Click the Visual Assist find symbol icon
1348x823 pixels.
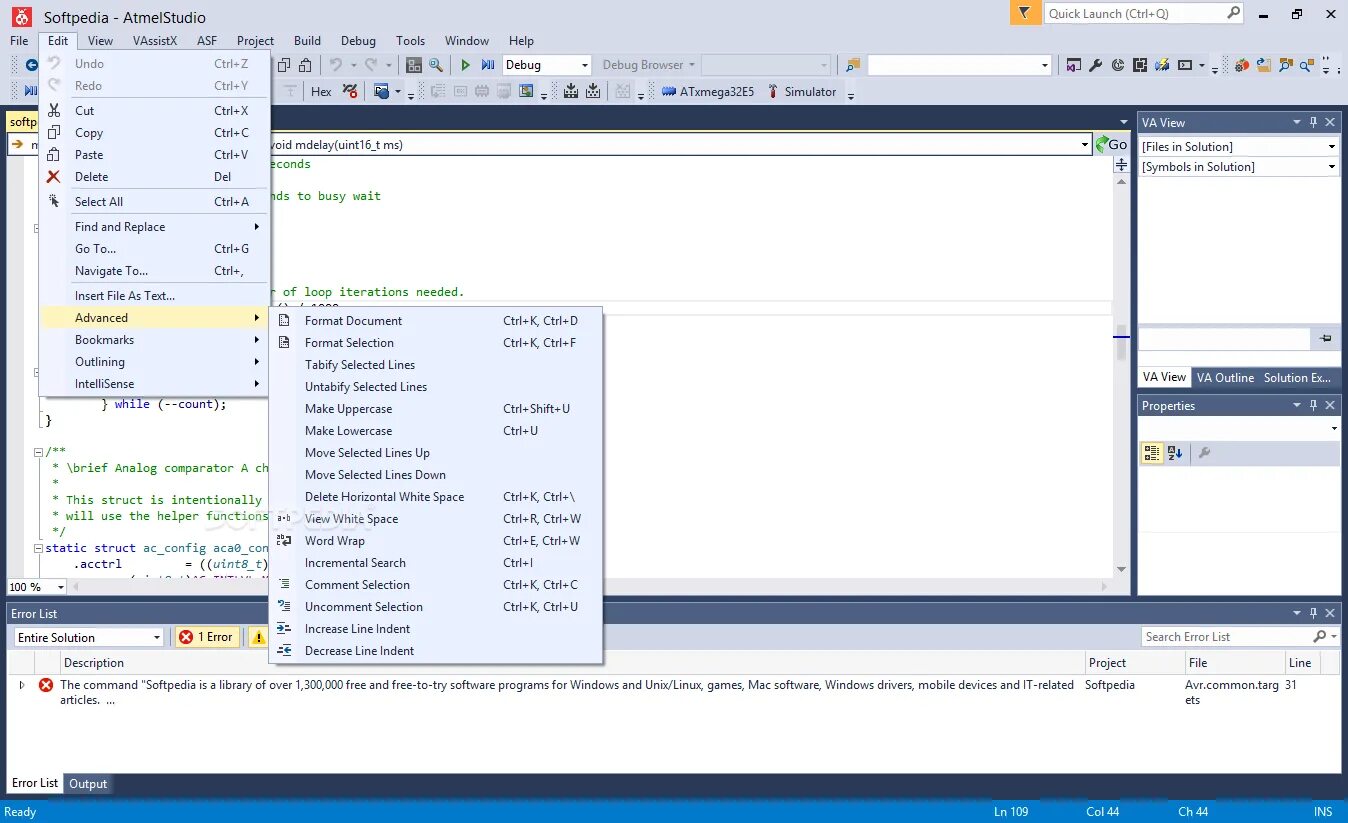tap(1285, 65)
